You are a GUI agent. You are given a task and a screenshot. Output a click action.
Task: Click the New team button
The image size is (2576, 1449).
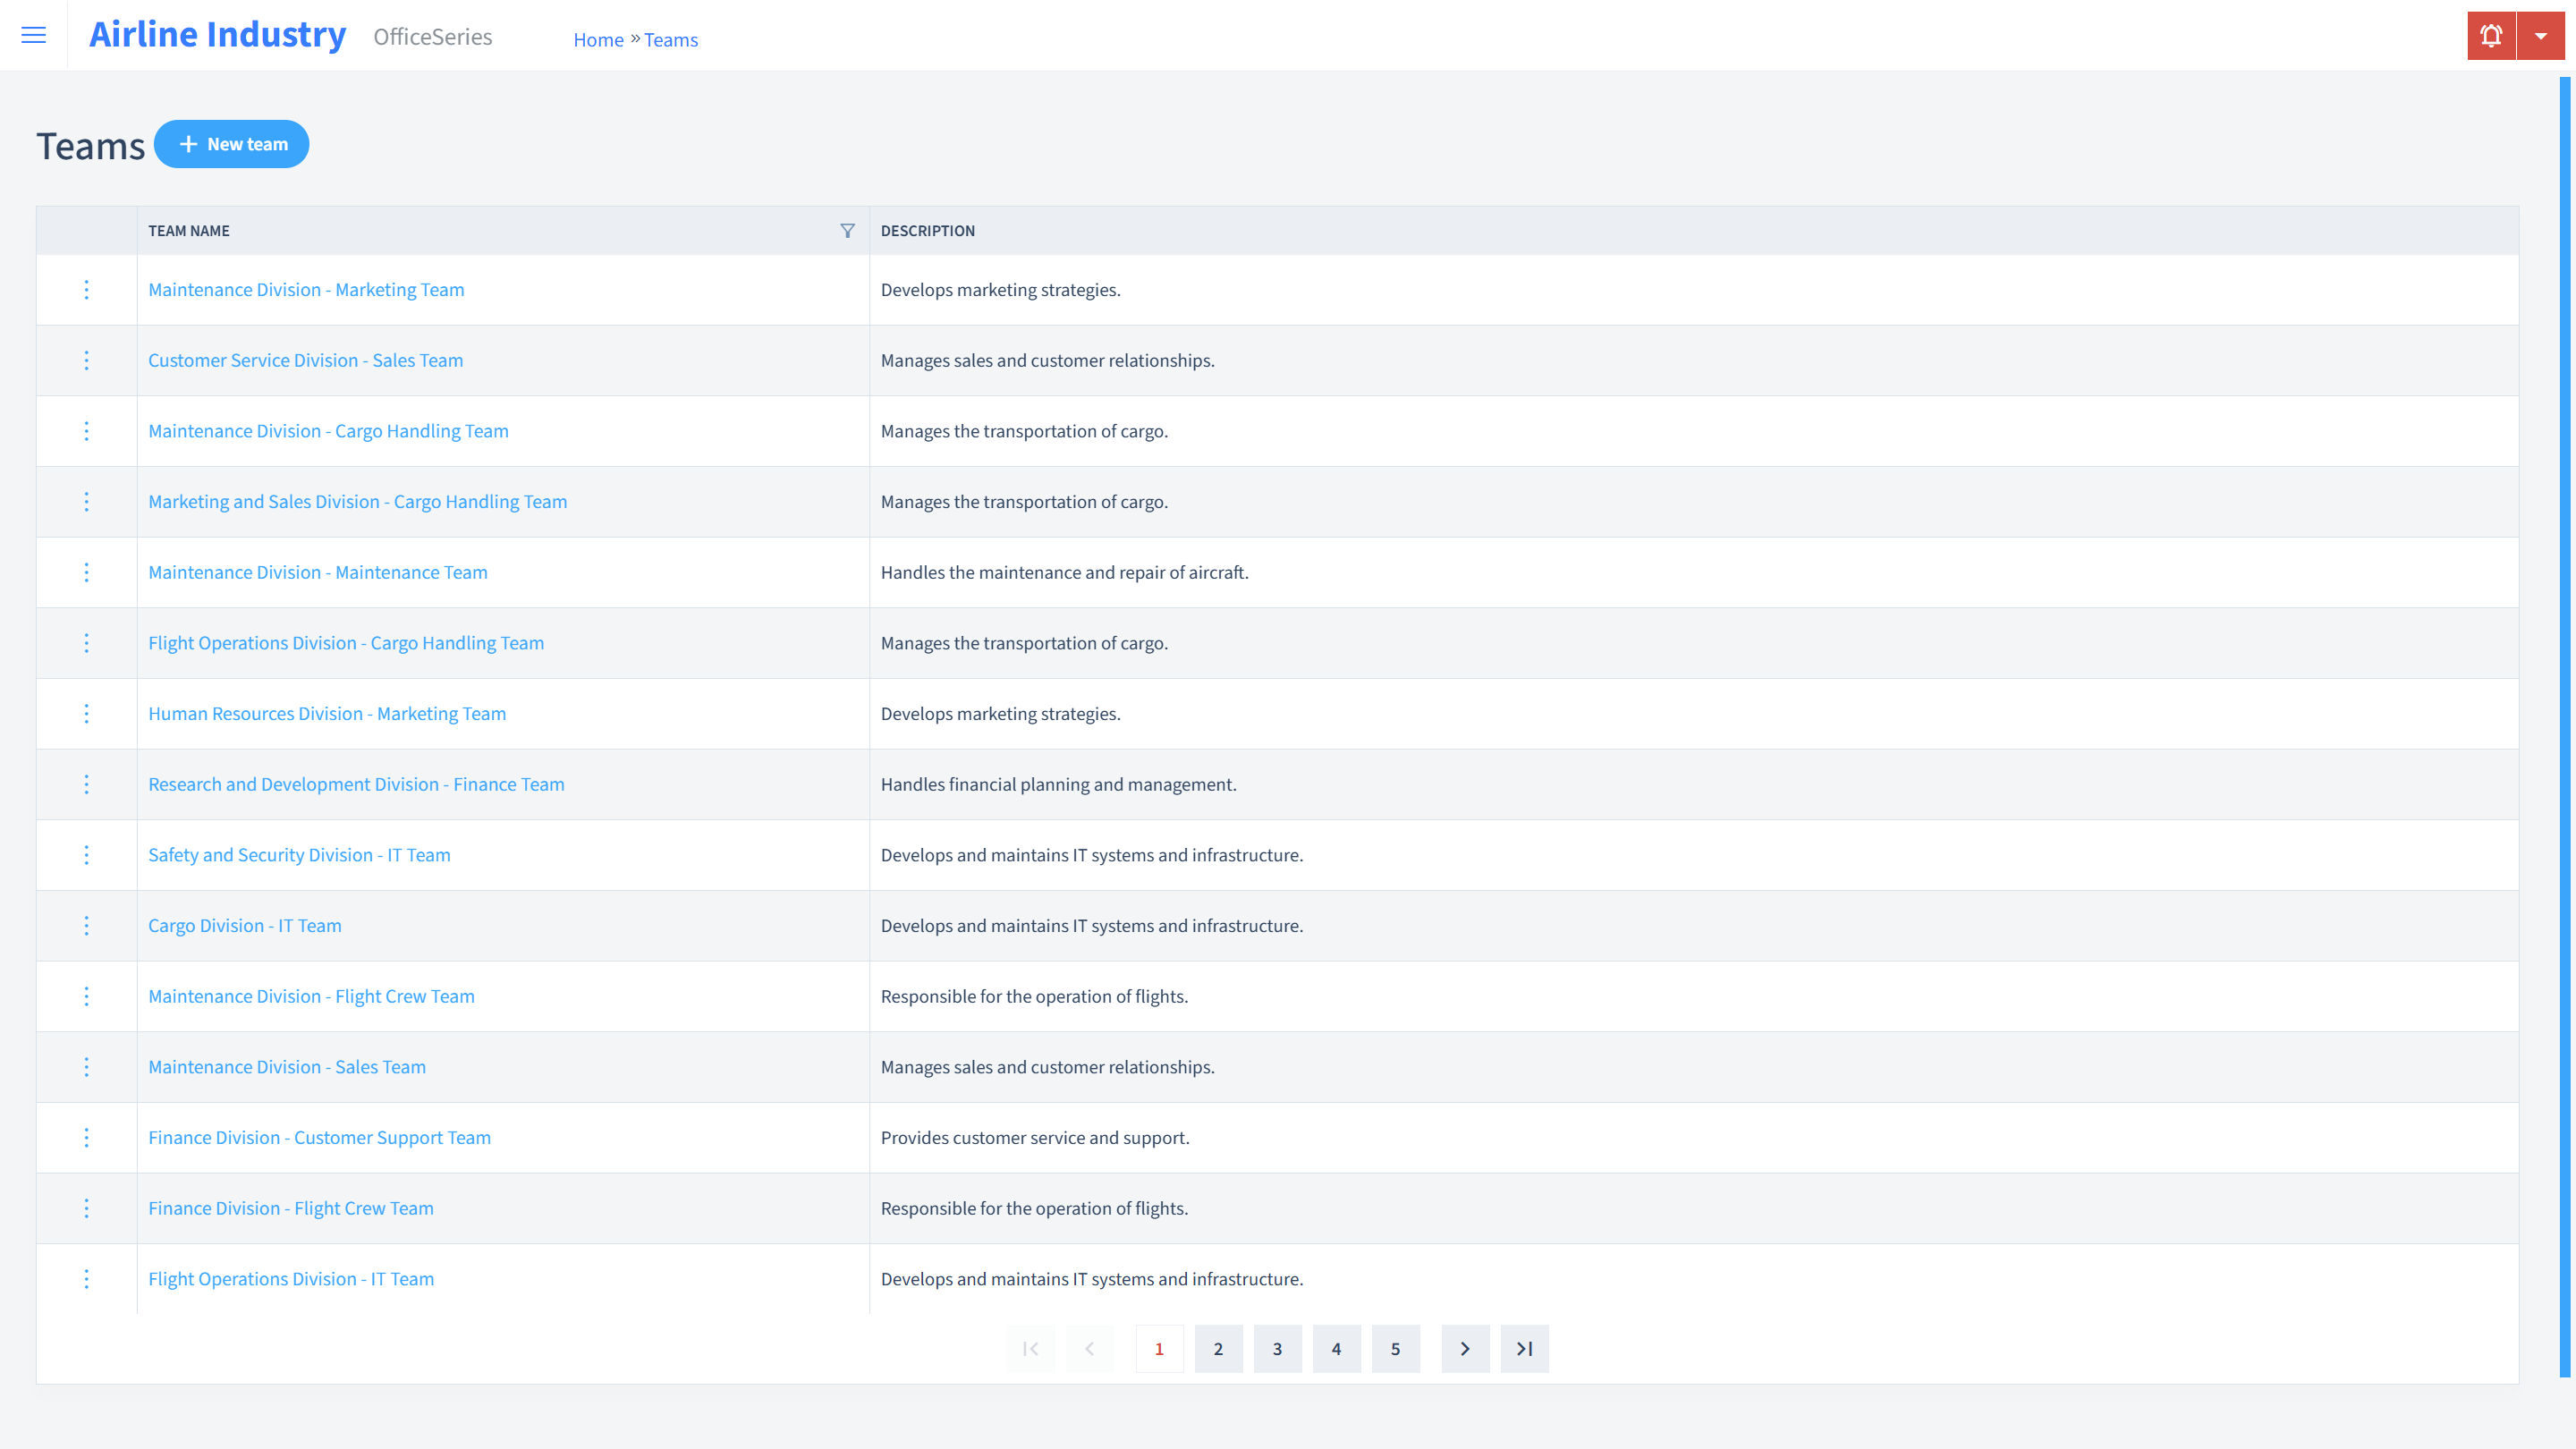point(232,143)
